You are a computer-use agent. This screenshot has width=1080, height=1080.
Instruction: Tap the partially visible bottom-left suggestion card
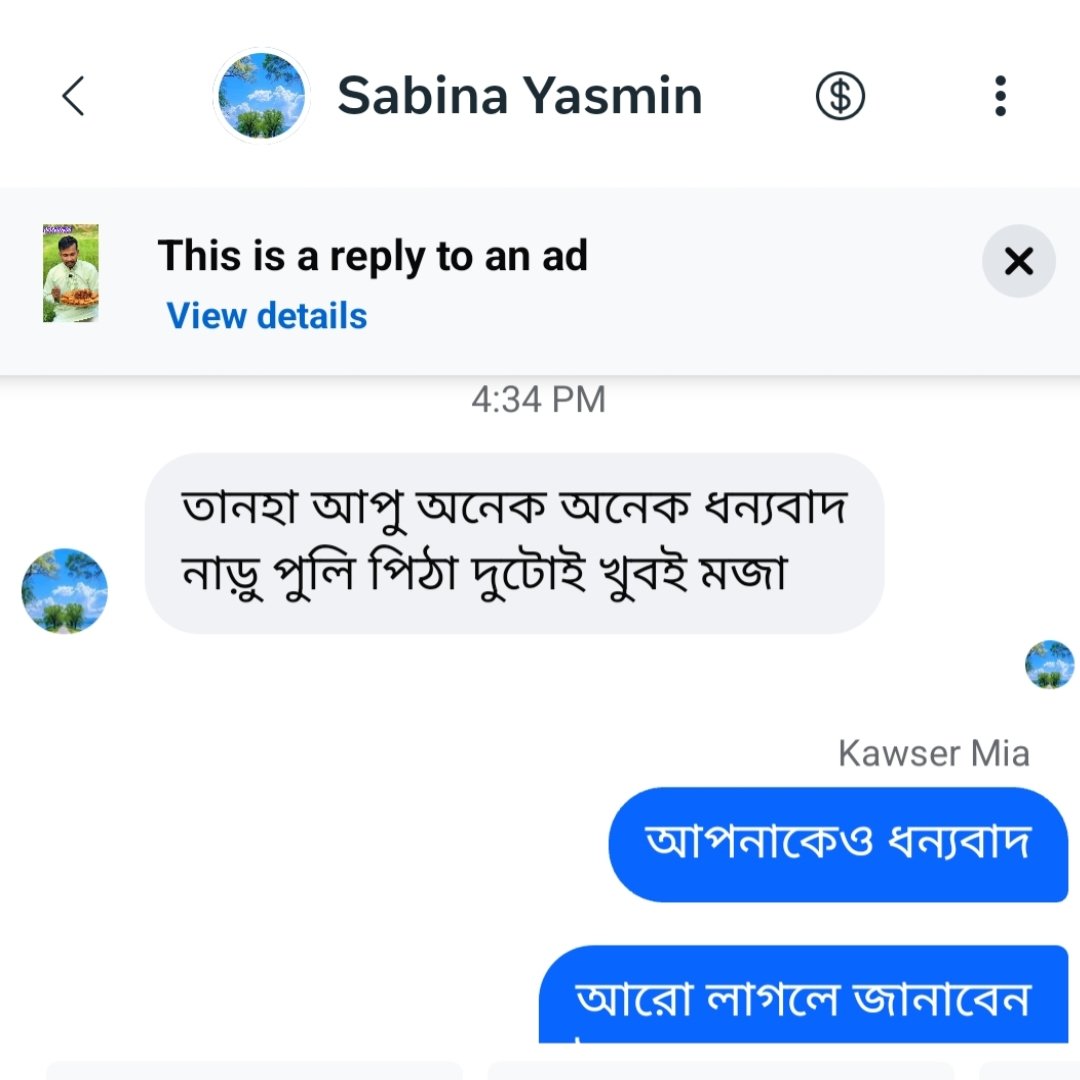tap(255, 1071)
